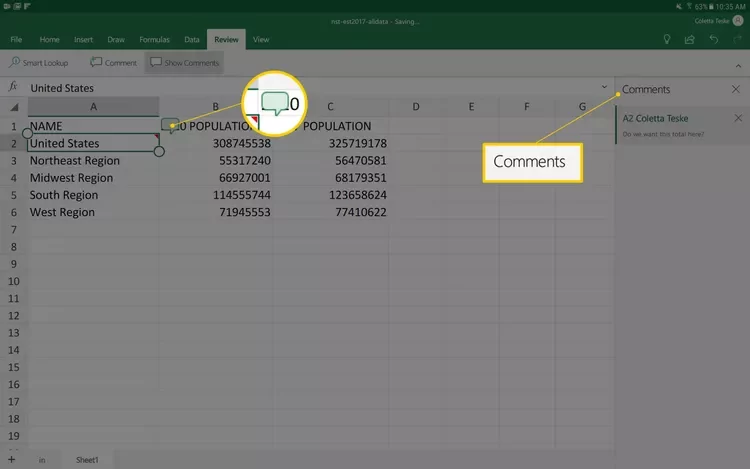Screen dimensions: 750x469
Task: Click the select-all corner triangle
Action: (x=14, y=107)
